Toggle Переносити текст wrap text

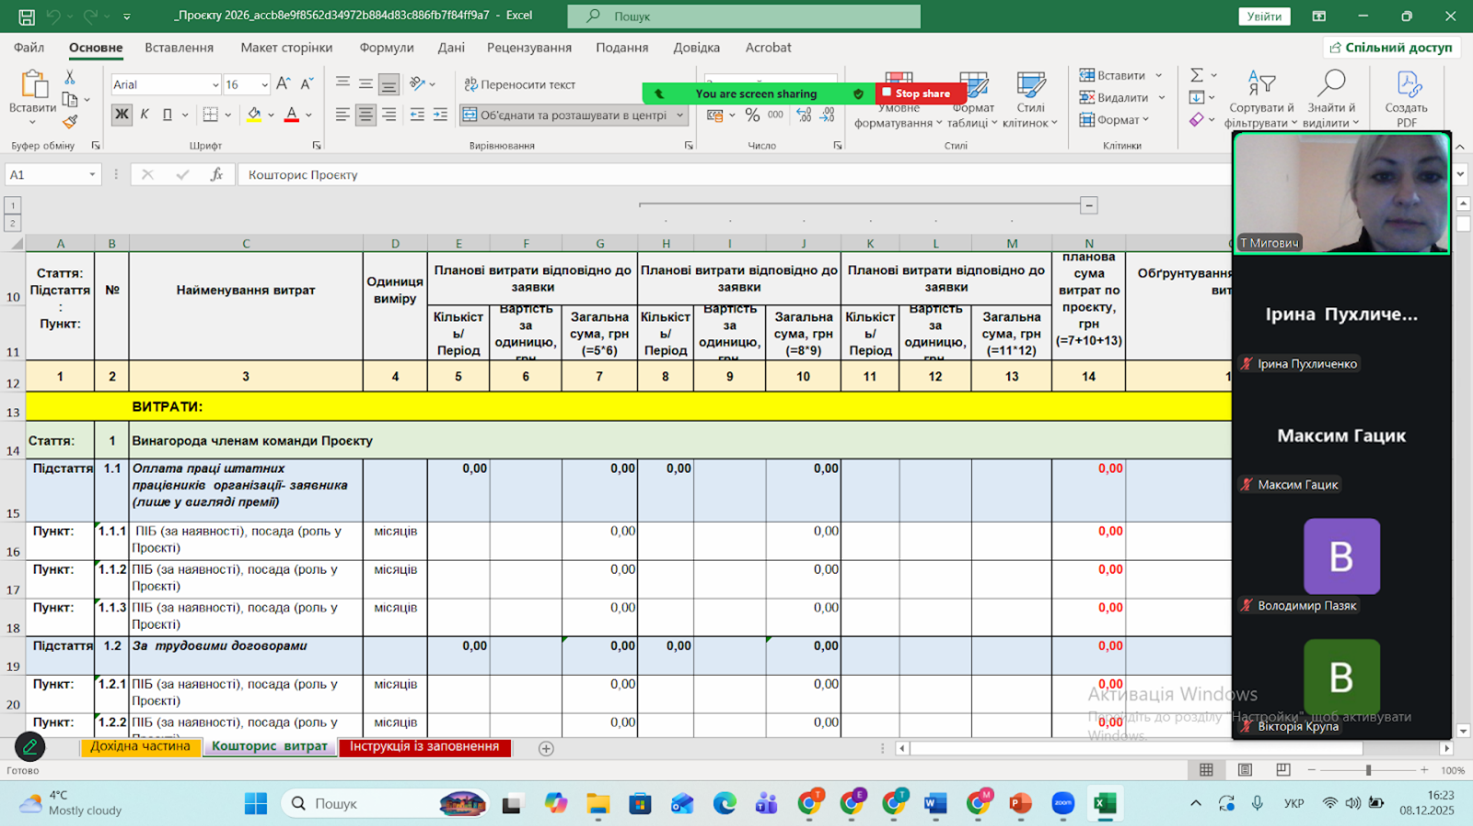click(519, 84)
